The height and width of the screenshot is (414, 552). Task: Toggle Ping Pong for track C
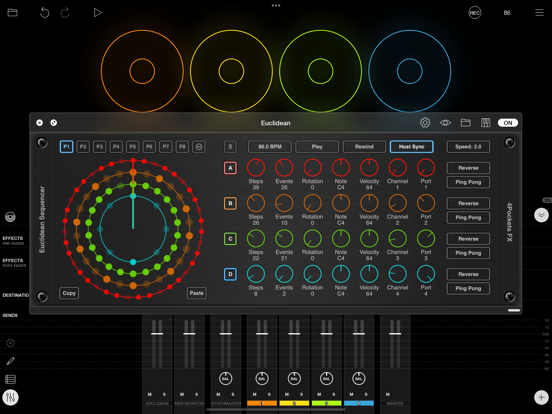(468, 253)
